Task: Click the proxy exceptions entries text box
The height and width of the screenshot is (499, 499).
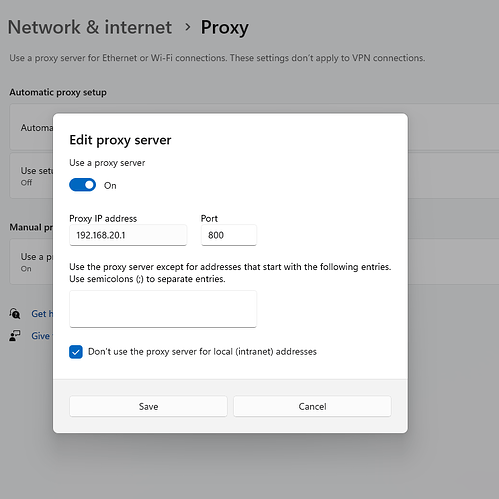Action: click(x=163, y=309)
